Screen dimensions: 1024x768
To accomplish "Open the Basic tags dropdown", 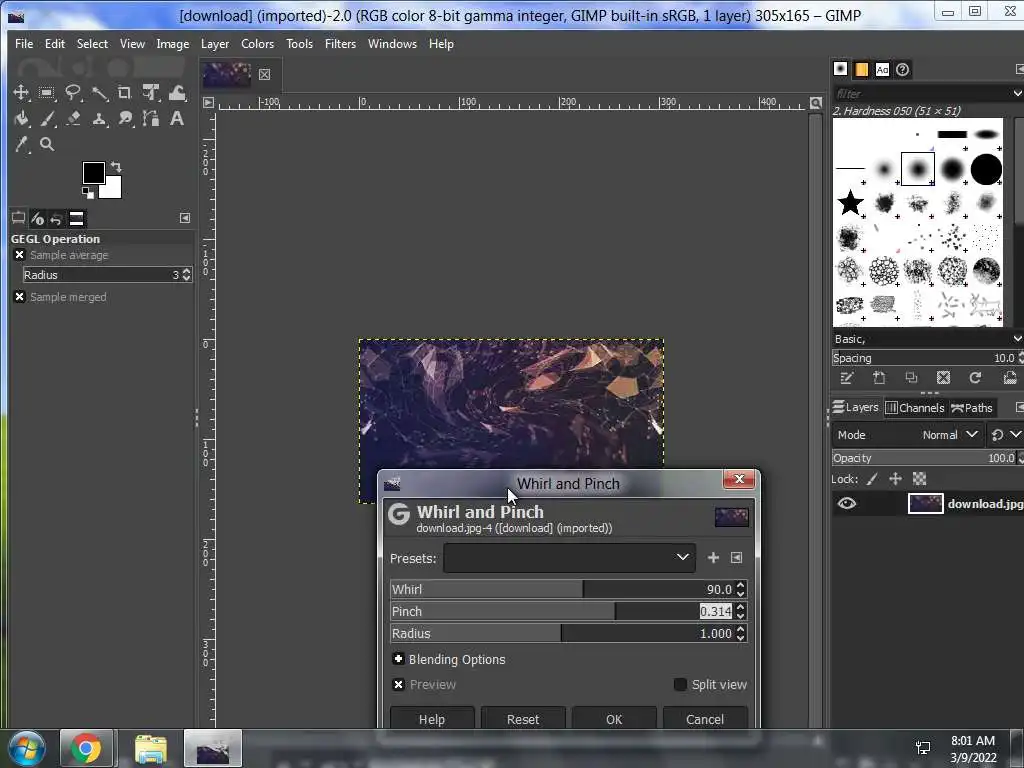I will pos(1017,339).
